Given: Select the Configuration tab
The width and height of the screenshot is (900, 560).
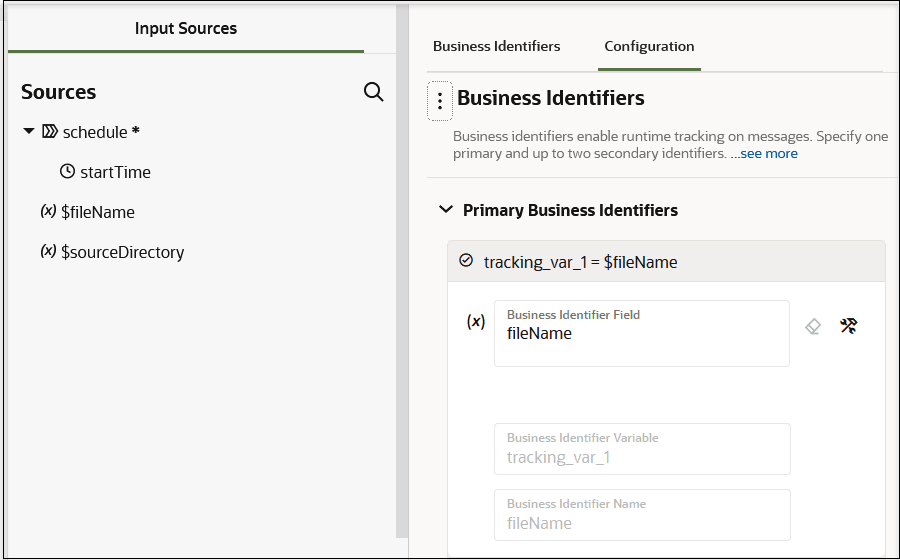Looking at the screenshot, I should click(649, 46).
